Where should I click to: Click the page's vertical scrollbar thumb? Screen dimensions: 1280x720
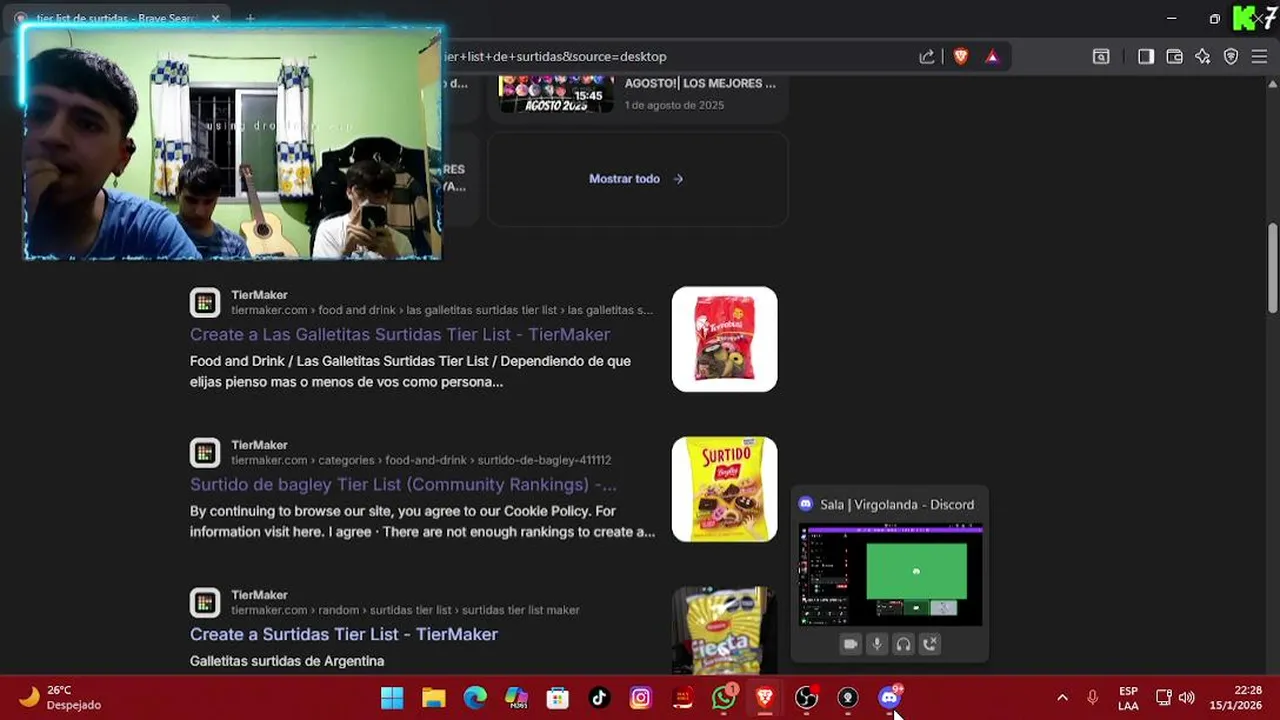pos(1273,270)
